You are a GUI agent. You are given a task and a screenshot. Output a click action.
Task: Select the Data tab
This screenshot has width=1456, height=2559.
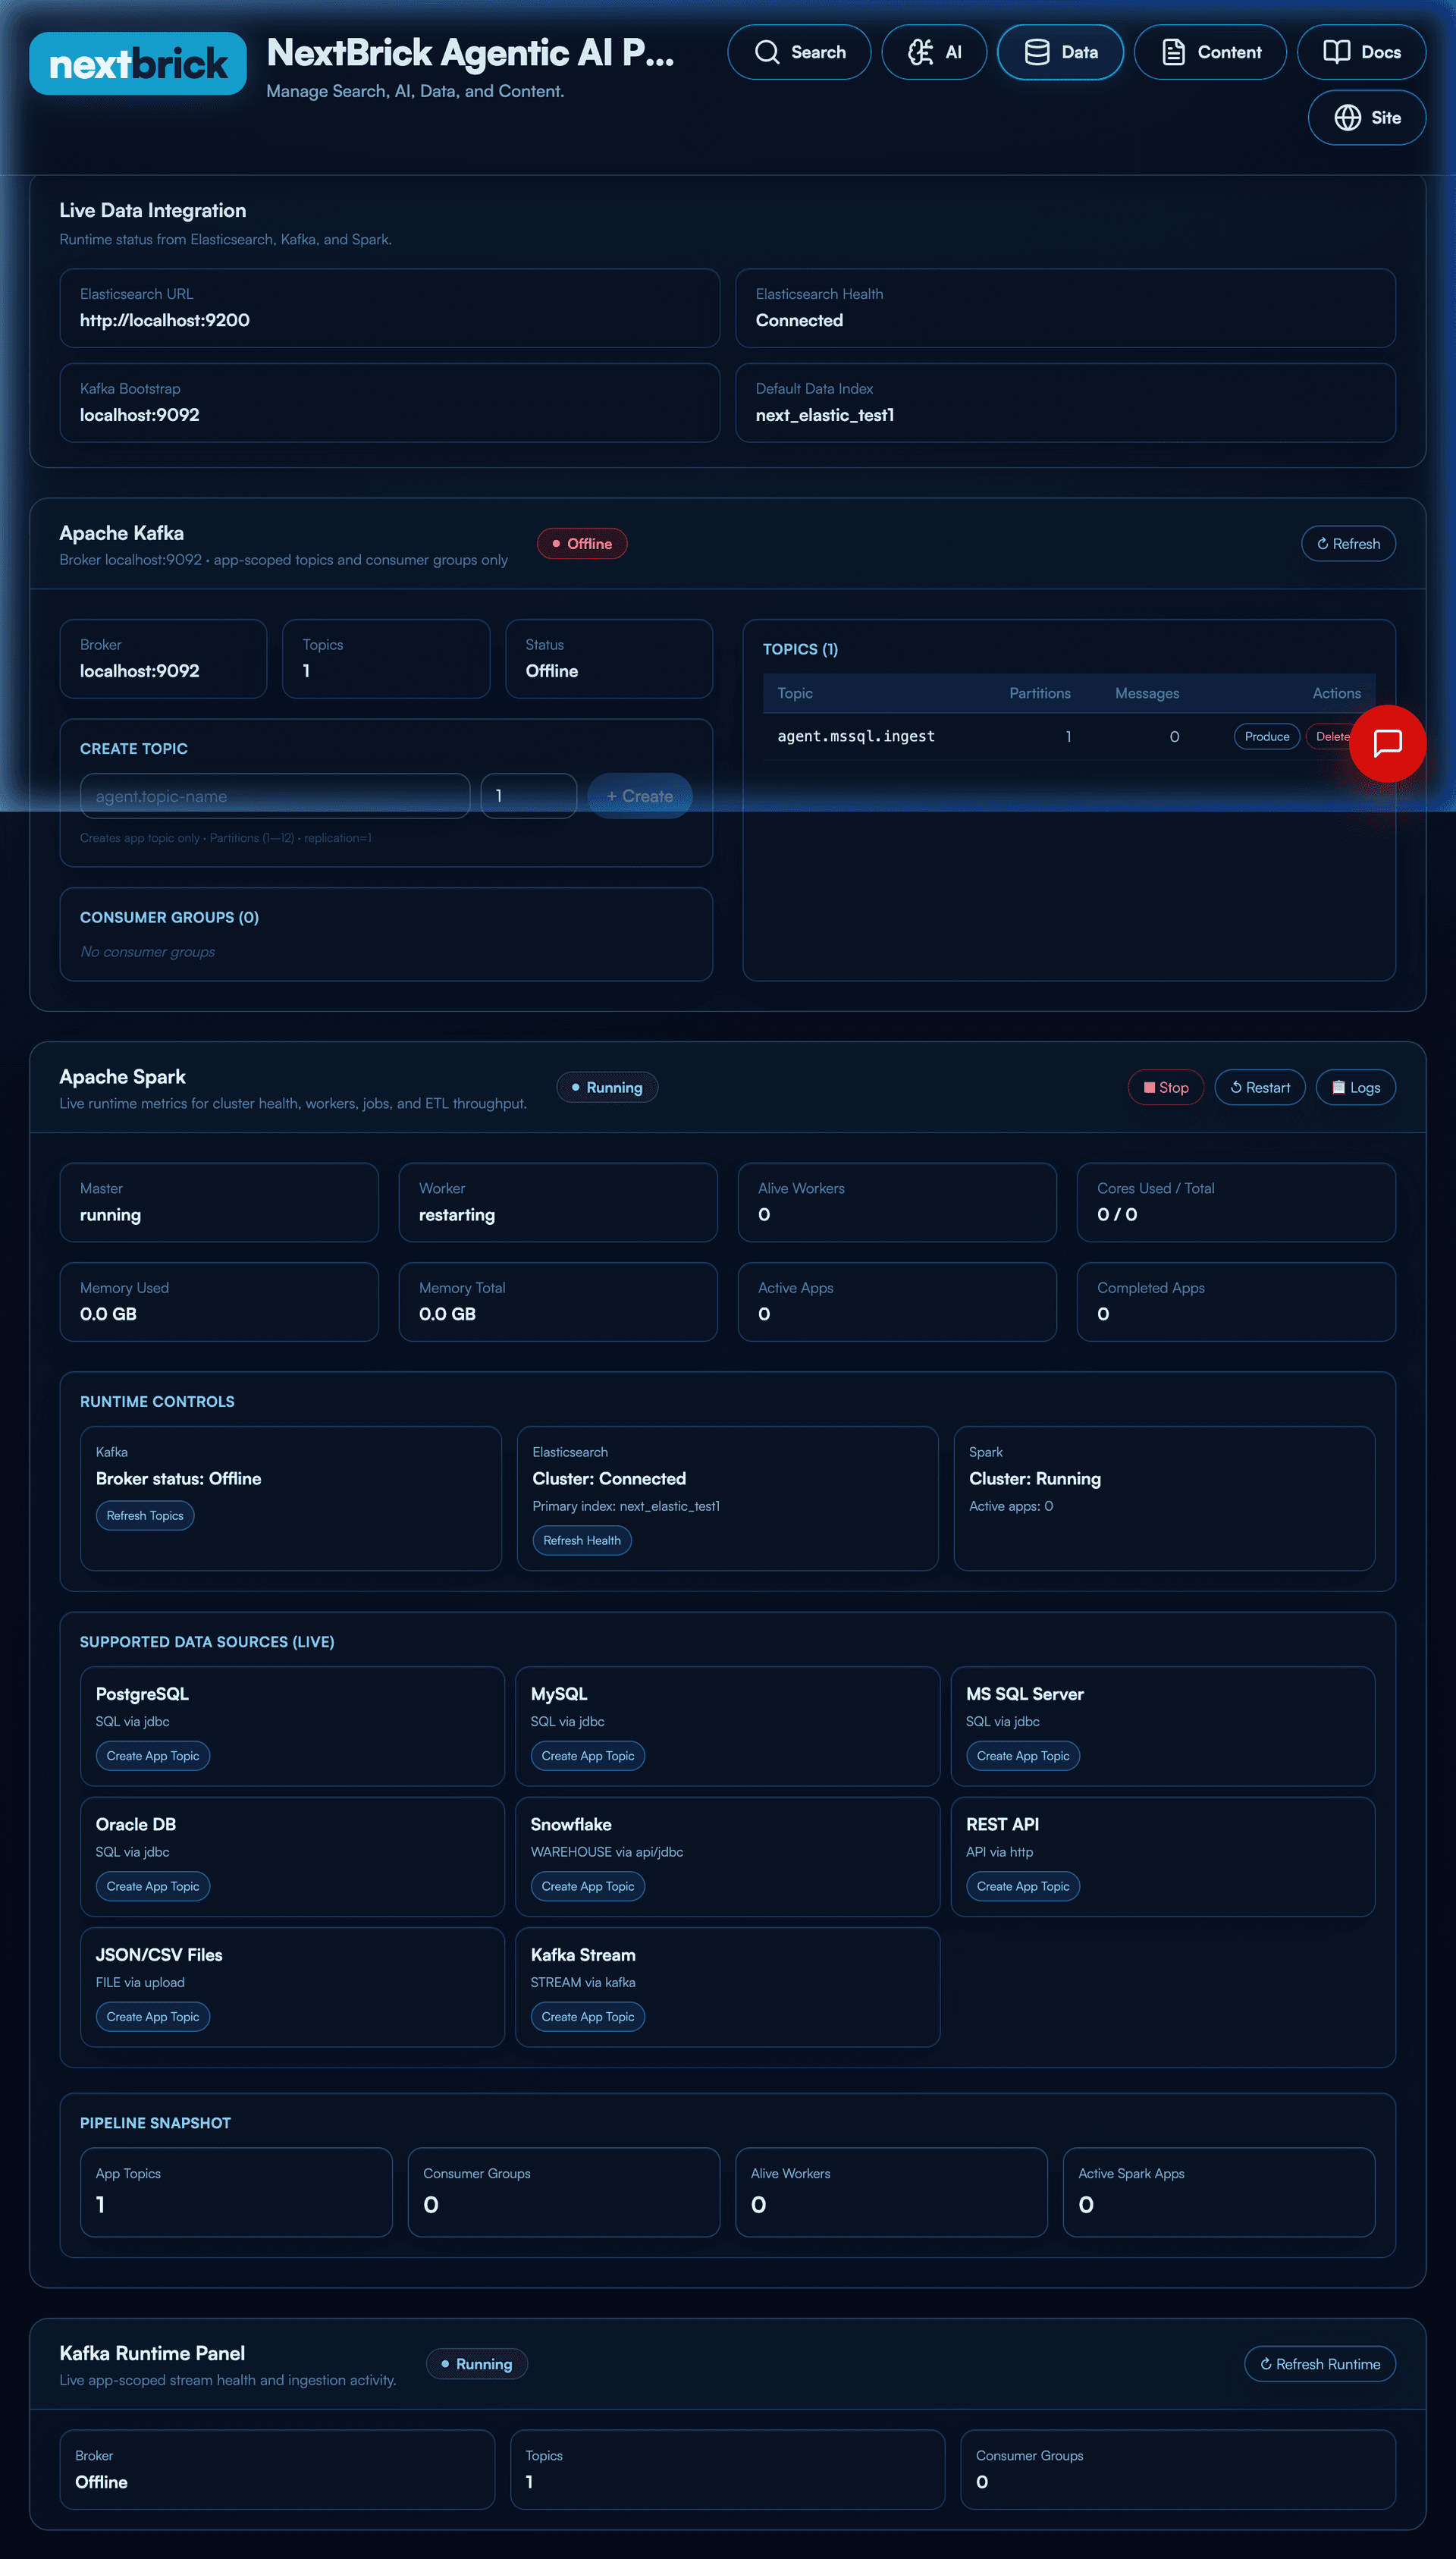1060,52
